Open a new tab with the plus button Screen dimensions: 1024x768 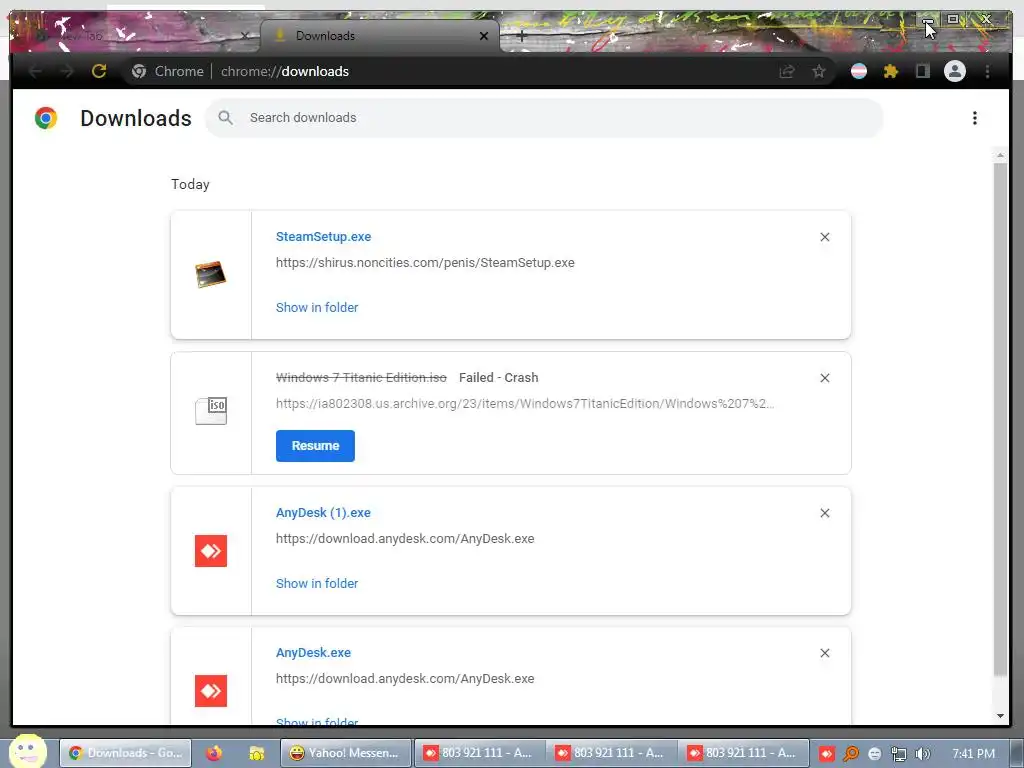click(x=522, y=36)
